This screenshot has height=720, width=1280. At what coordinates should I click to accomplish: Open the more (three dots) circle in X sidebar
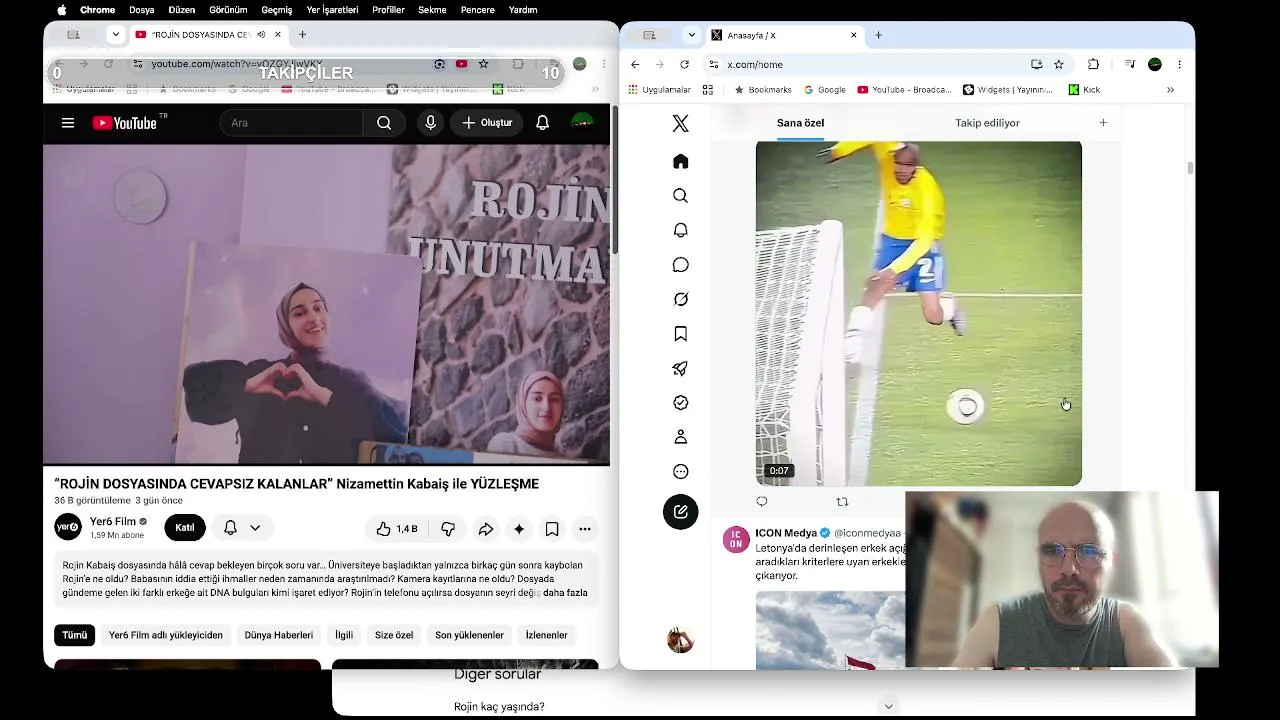click(680, 471)
